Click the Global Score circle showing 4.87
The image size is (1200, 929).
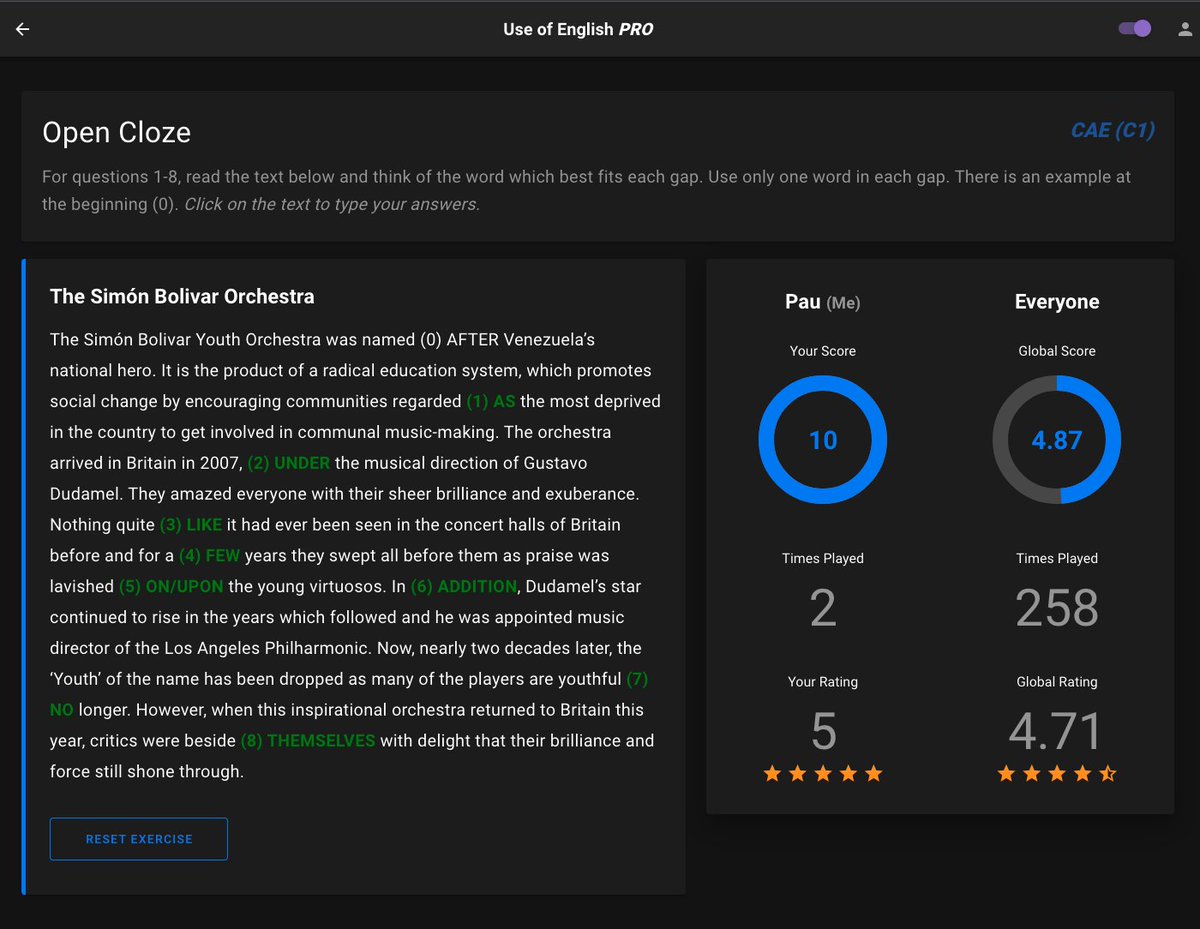[x=1057, y=440]
